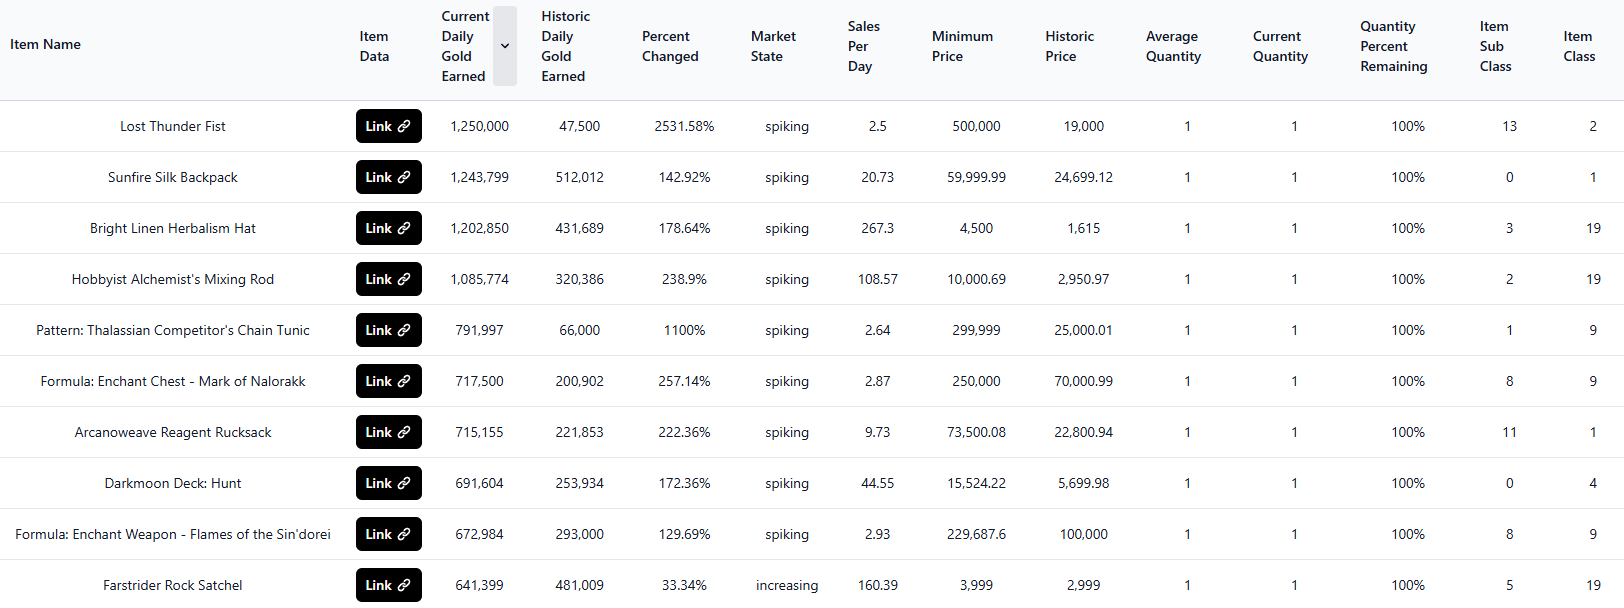Select the Darkmoon Deck: Hunt item name
Viewport: 1624px width, 608px height.
coord(173,483)
